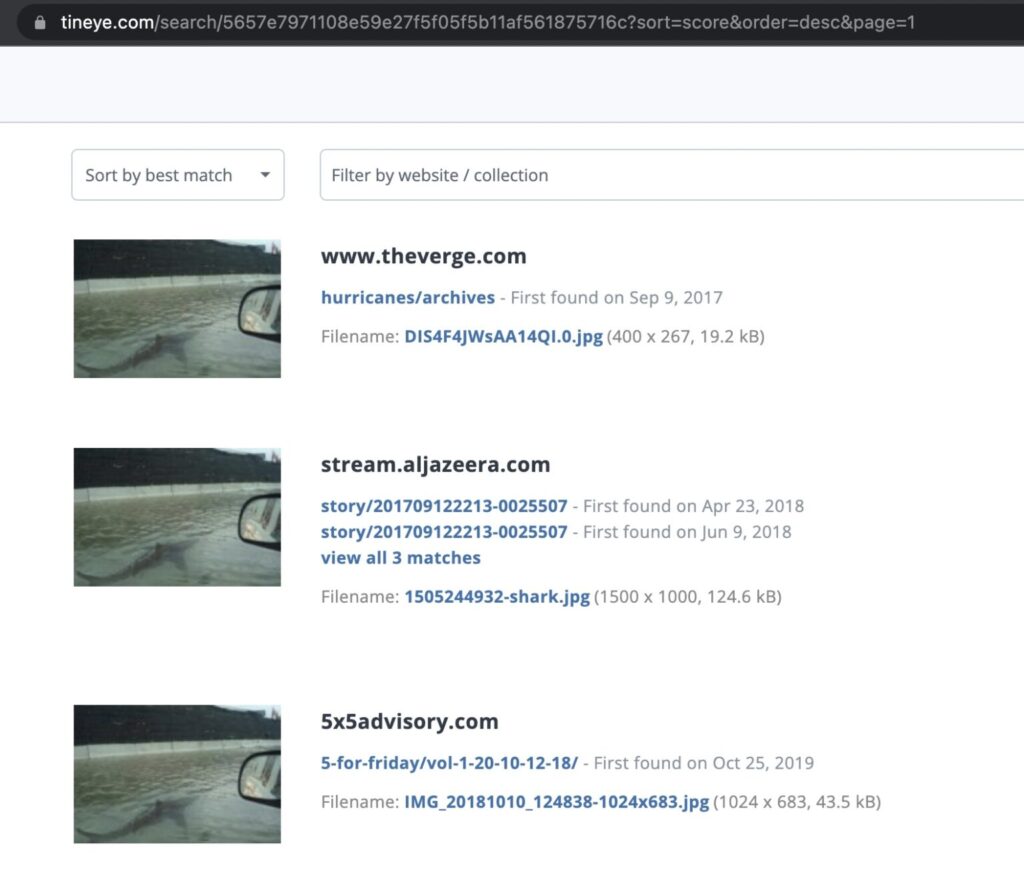Image resolution: width=1024 pixels, height=892 pixels.
Task: Open the shark thumbnail for theverge.com result
Action: pyautogui.click(x=177, y=308)
